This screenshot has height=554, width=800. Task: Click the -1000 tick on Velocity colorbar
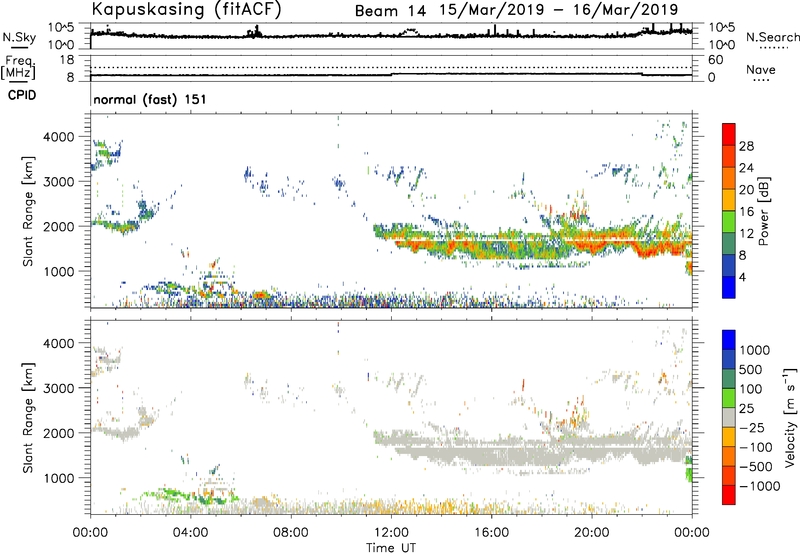point(759,486)
